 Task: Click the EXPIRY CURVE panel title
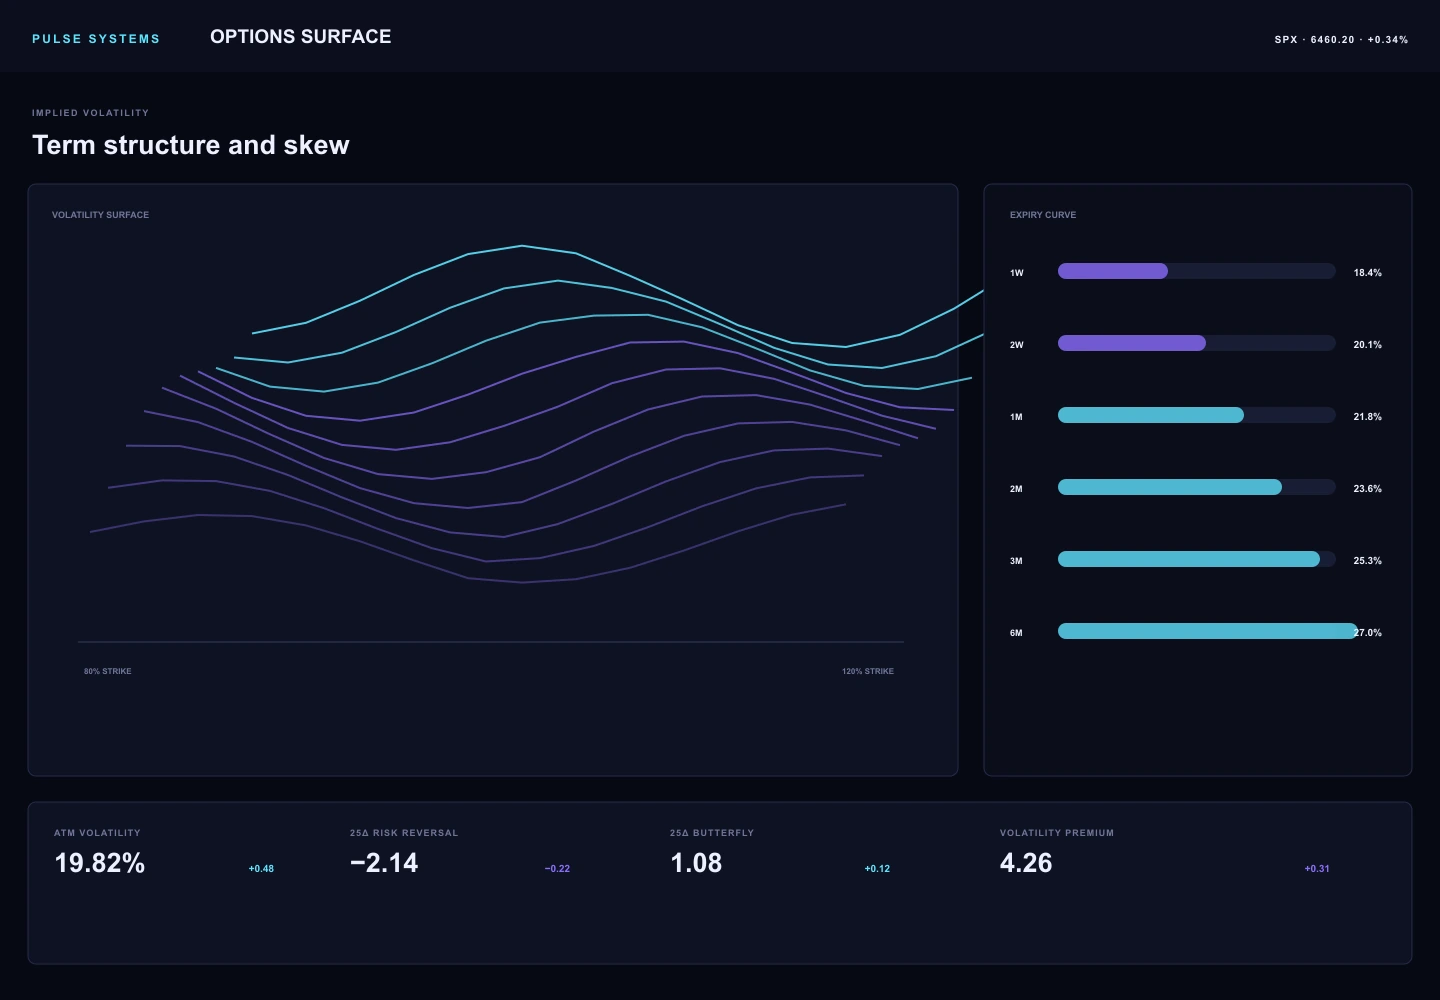click(1043, 215)
